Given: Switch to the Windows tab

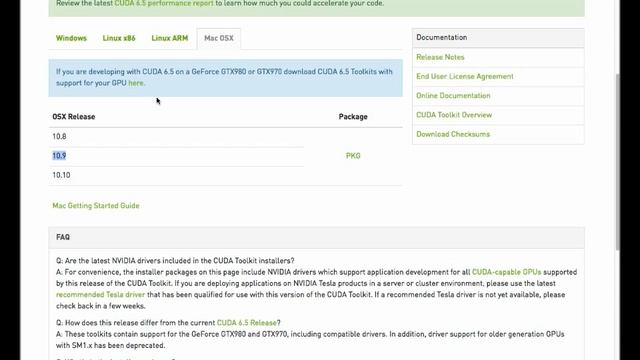Looking at the screenshot, I should pos(71,38).
